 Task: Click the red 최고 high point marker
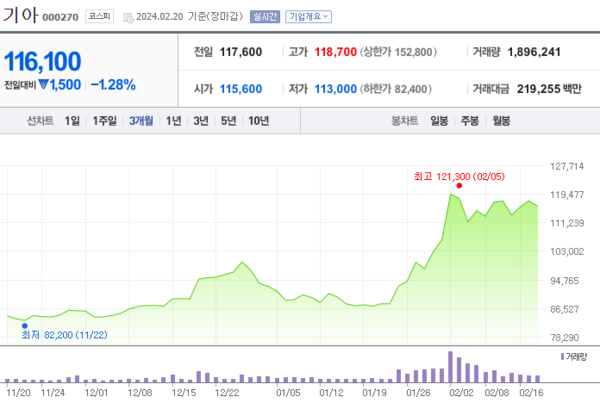pyautogui.click(x=459, y=186)
